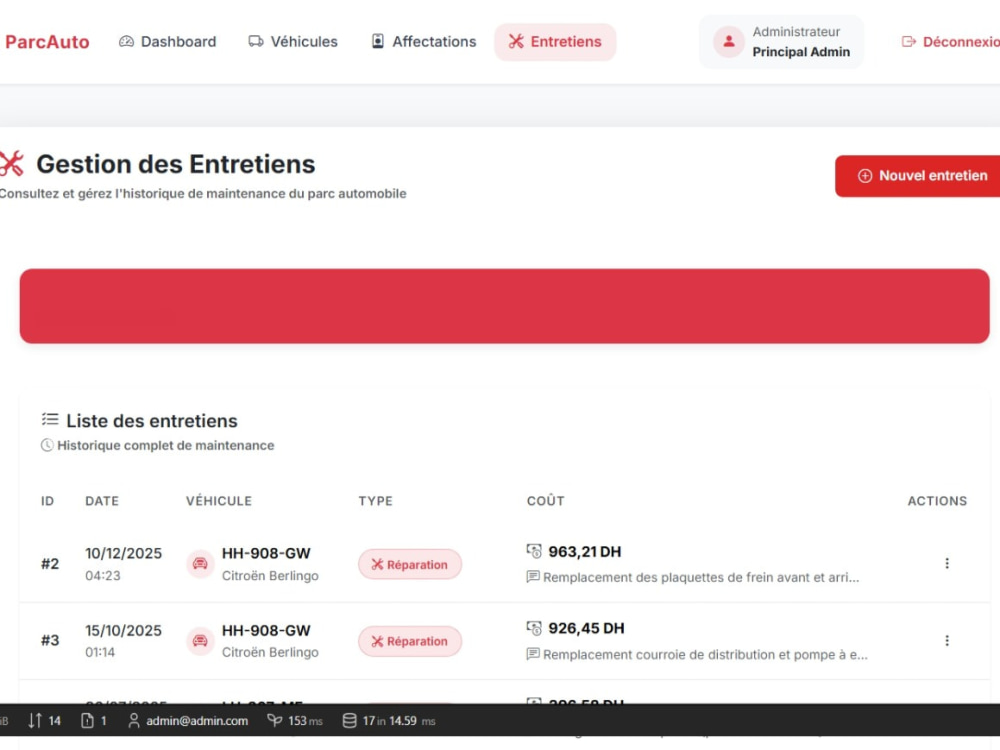
Task: Click the COÛT column header
Action: 545,501
